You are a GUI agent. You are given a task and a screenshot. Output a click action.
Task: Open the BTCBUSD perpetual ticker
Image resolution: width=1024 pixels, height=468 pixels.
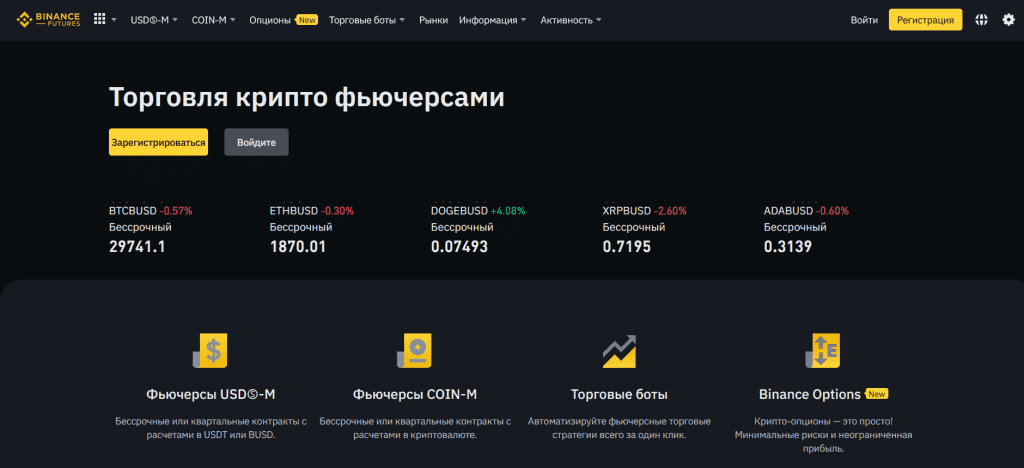[151, 228]
